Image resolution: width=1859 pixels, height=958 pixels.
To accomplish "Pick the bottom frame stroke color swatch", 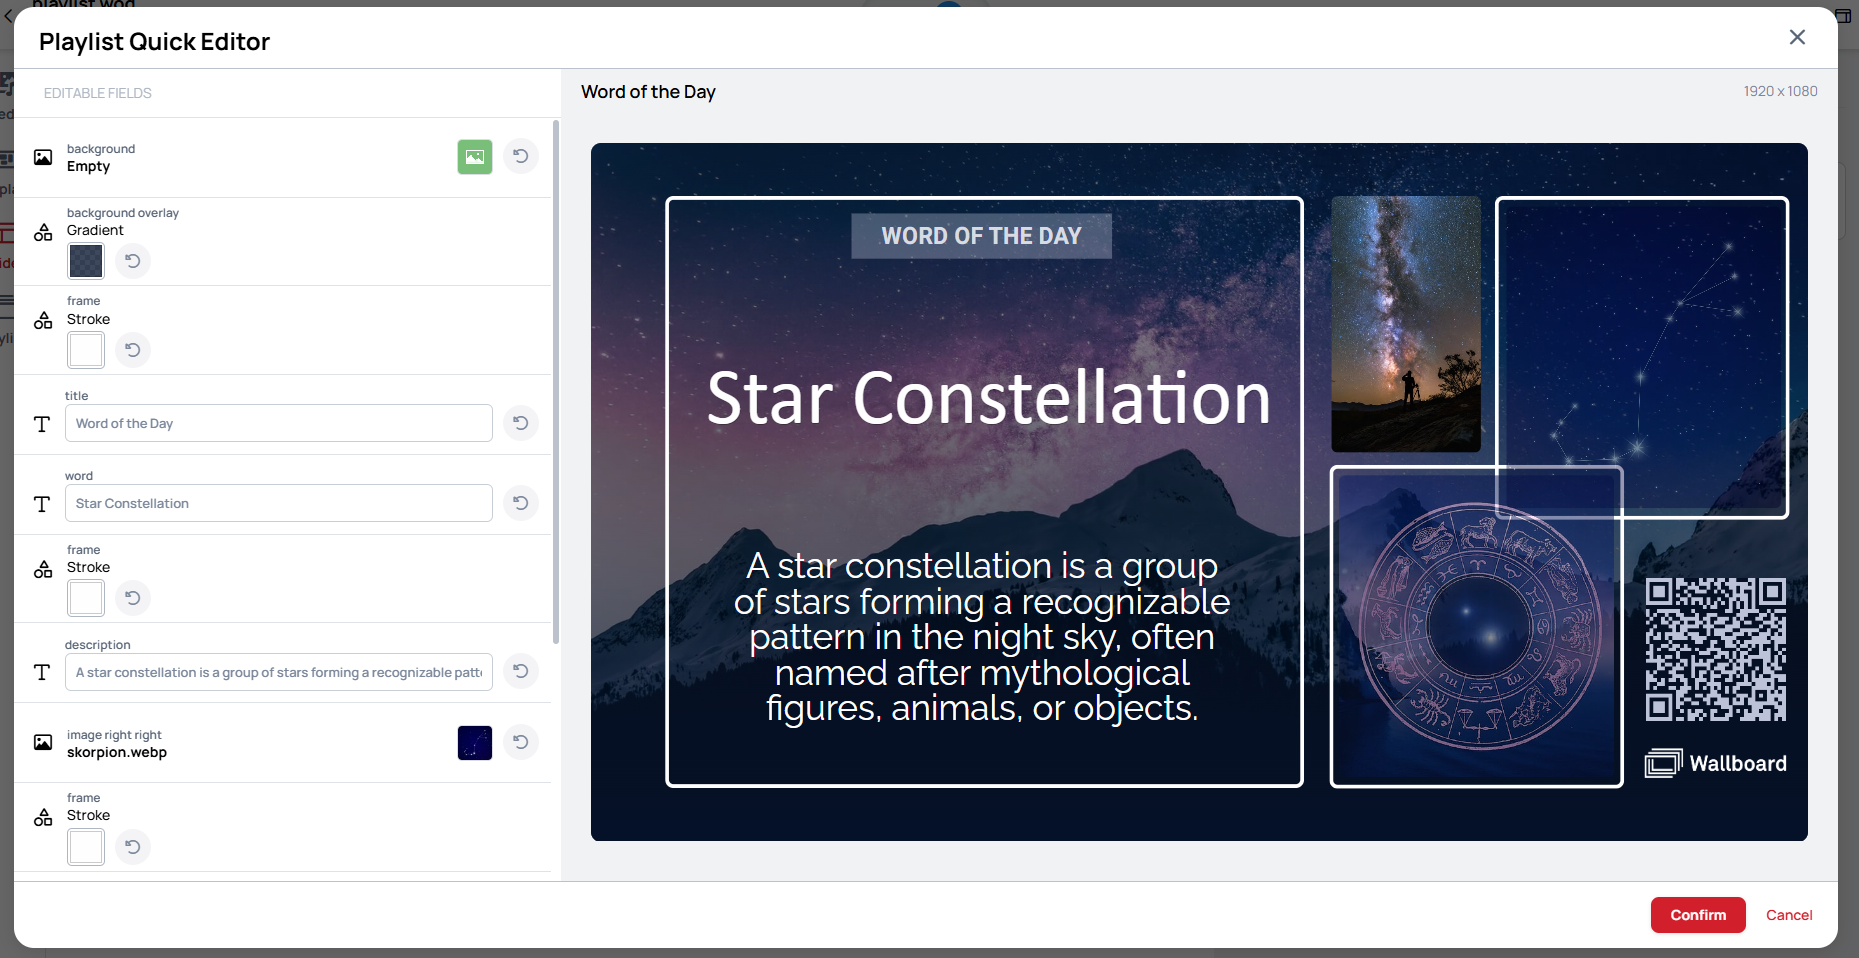I will click(86, 847).
